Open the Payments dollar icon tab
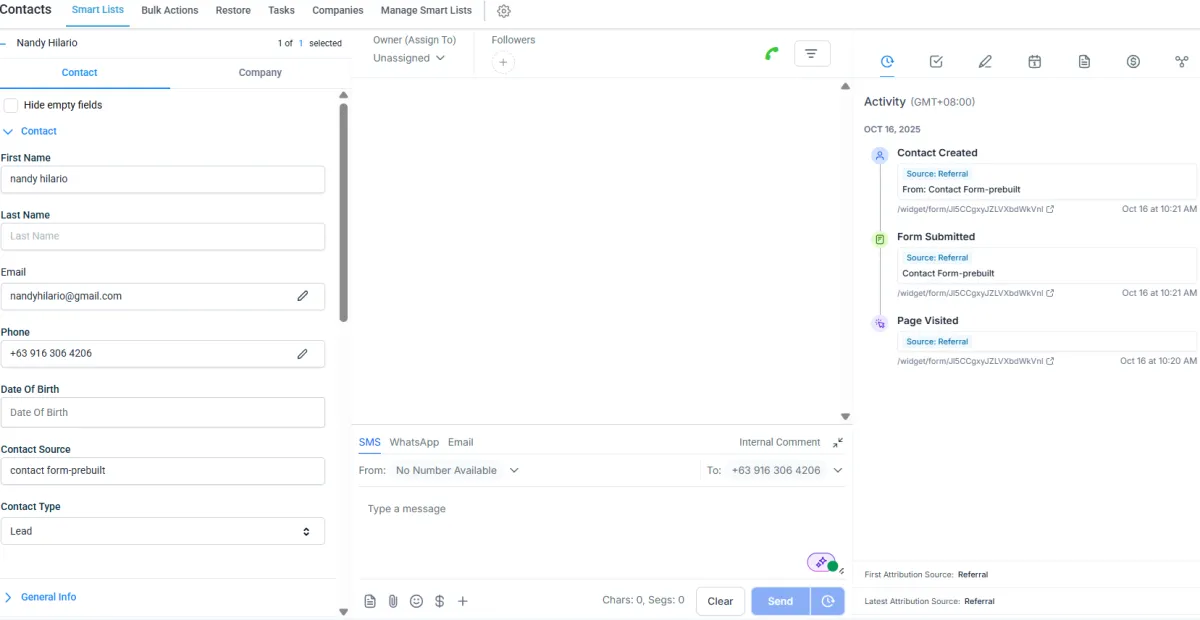The height and width of the screenshot is (620, 1200). [x=1133, y=62]
